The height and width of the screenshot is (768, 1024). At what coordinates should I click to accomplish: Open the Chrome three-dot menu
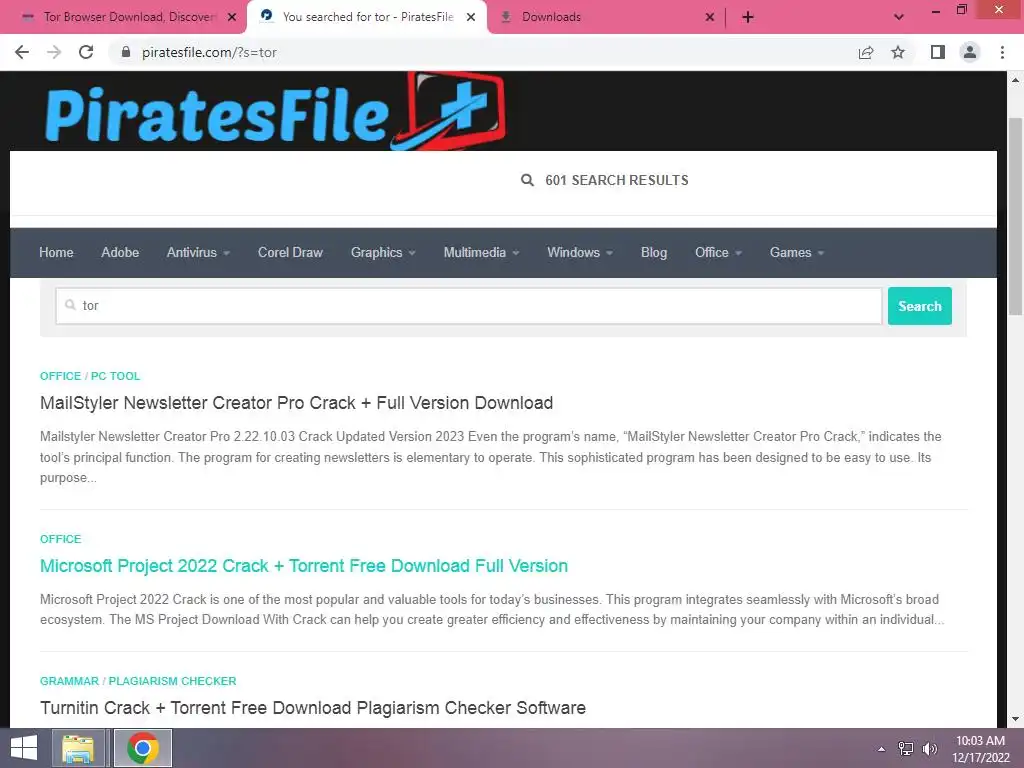(x=1002, y=52)
